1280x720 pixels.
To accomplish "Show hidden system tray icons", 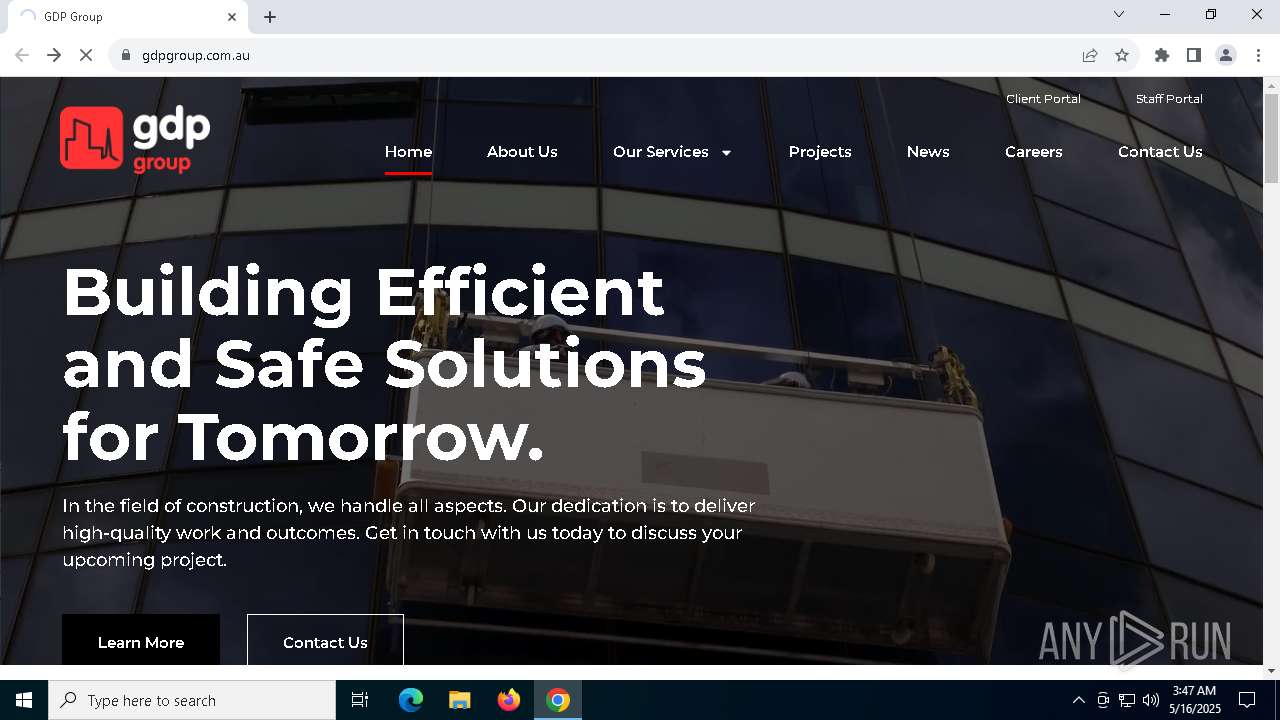I will click(x=1078, y=700).
